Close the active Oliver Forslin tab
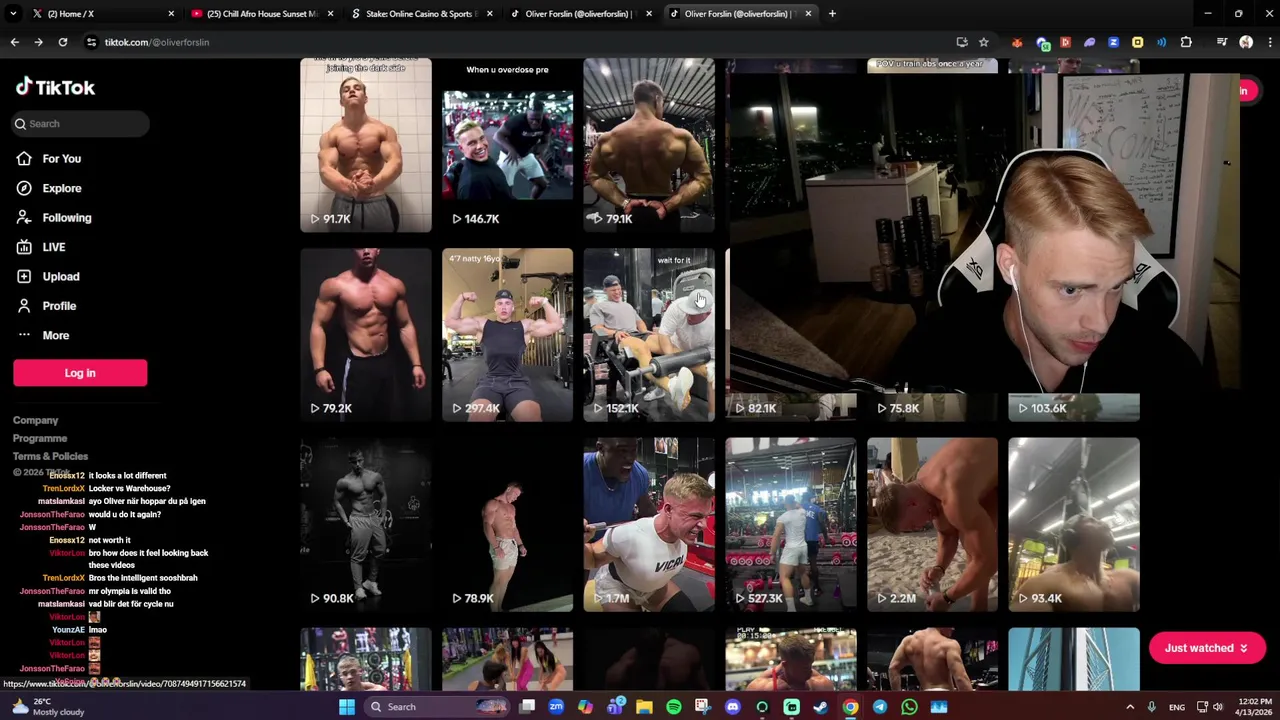 click(808, 14)
